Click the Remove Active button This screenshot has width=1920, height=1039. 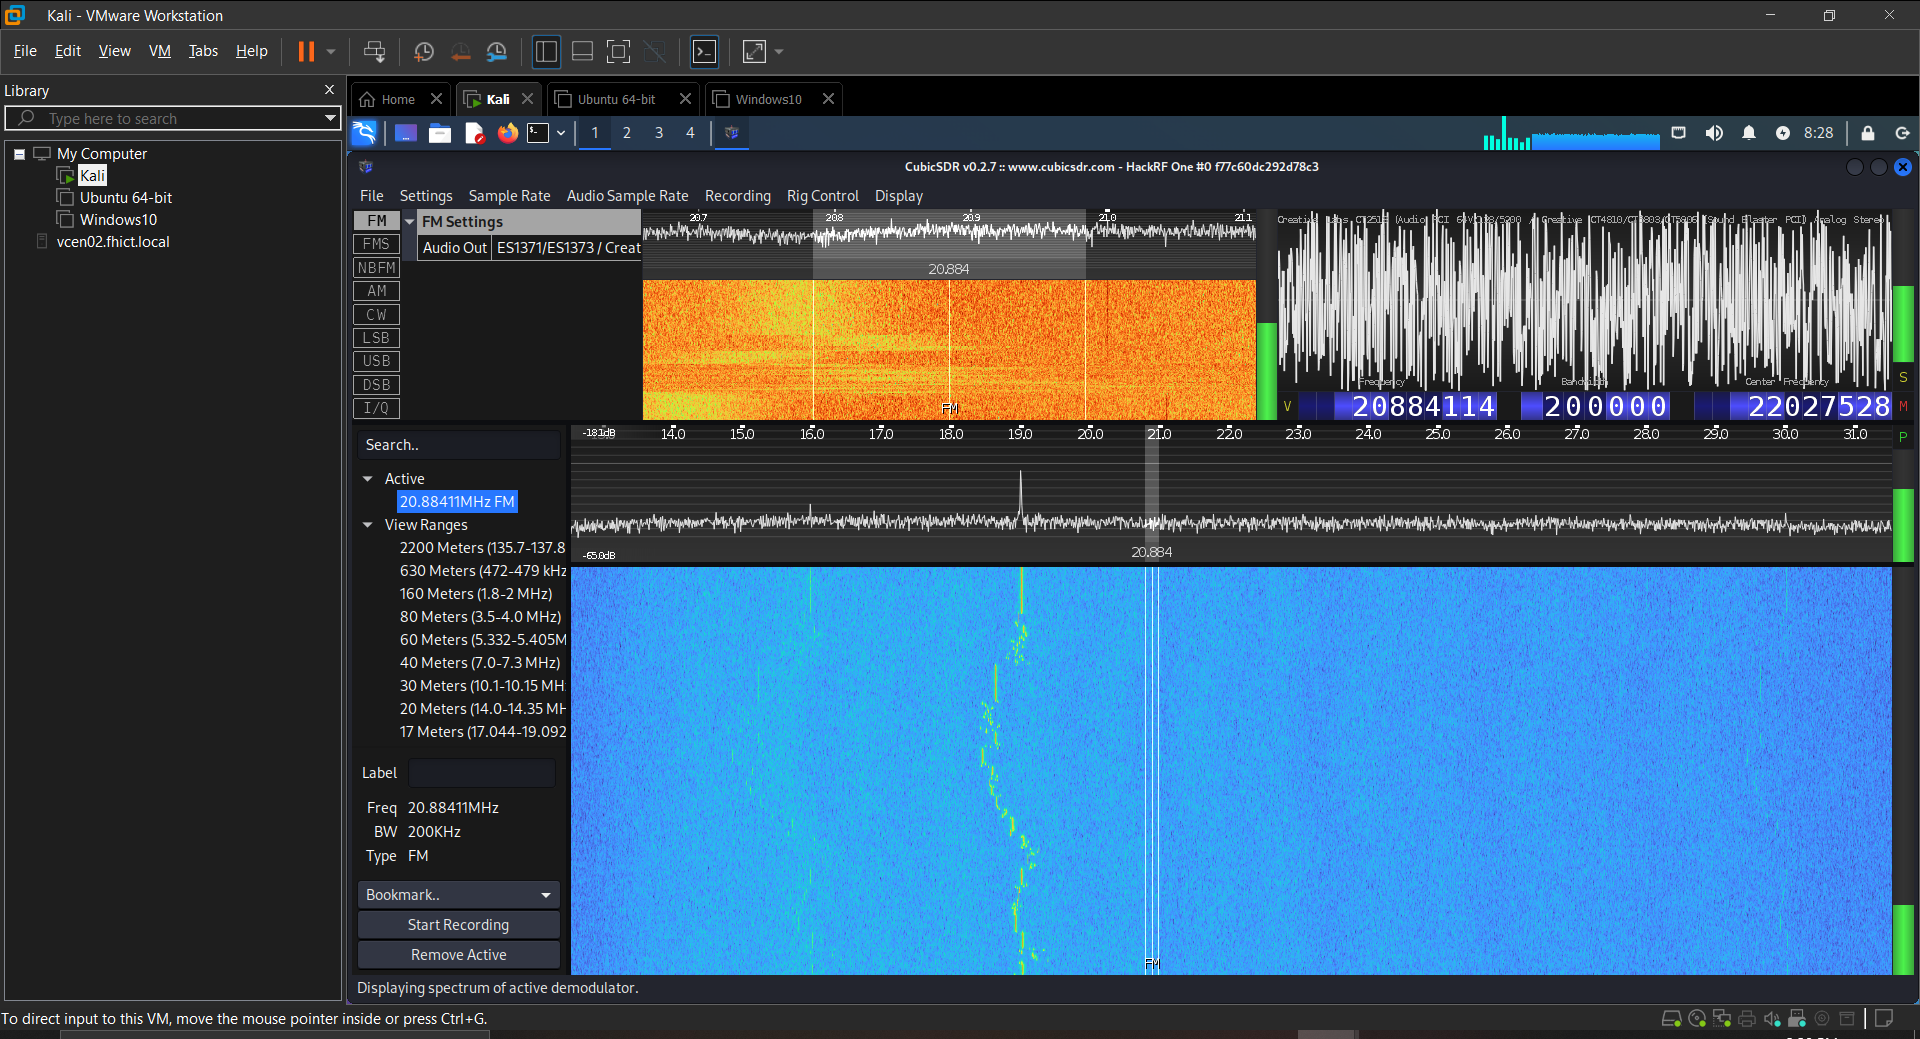coord(458,955)
